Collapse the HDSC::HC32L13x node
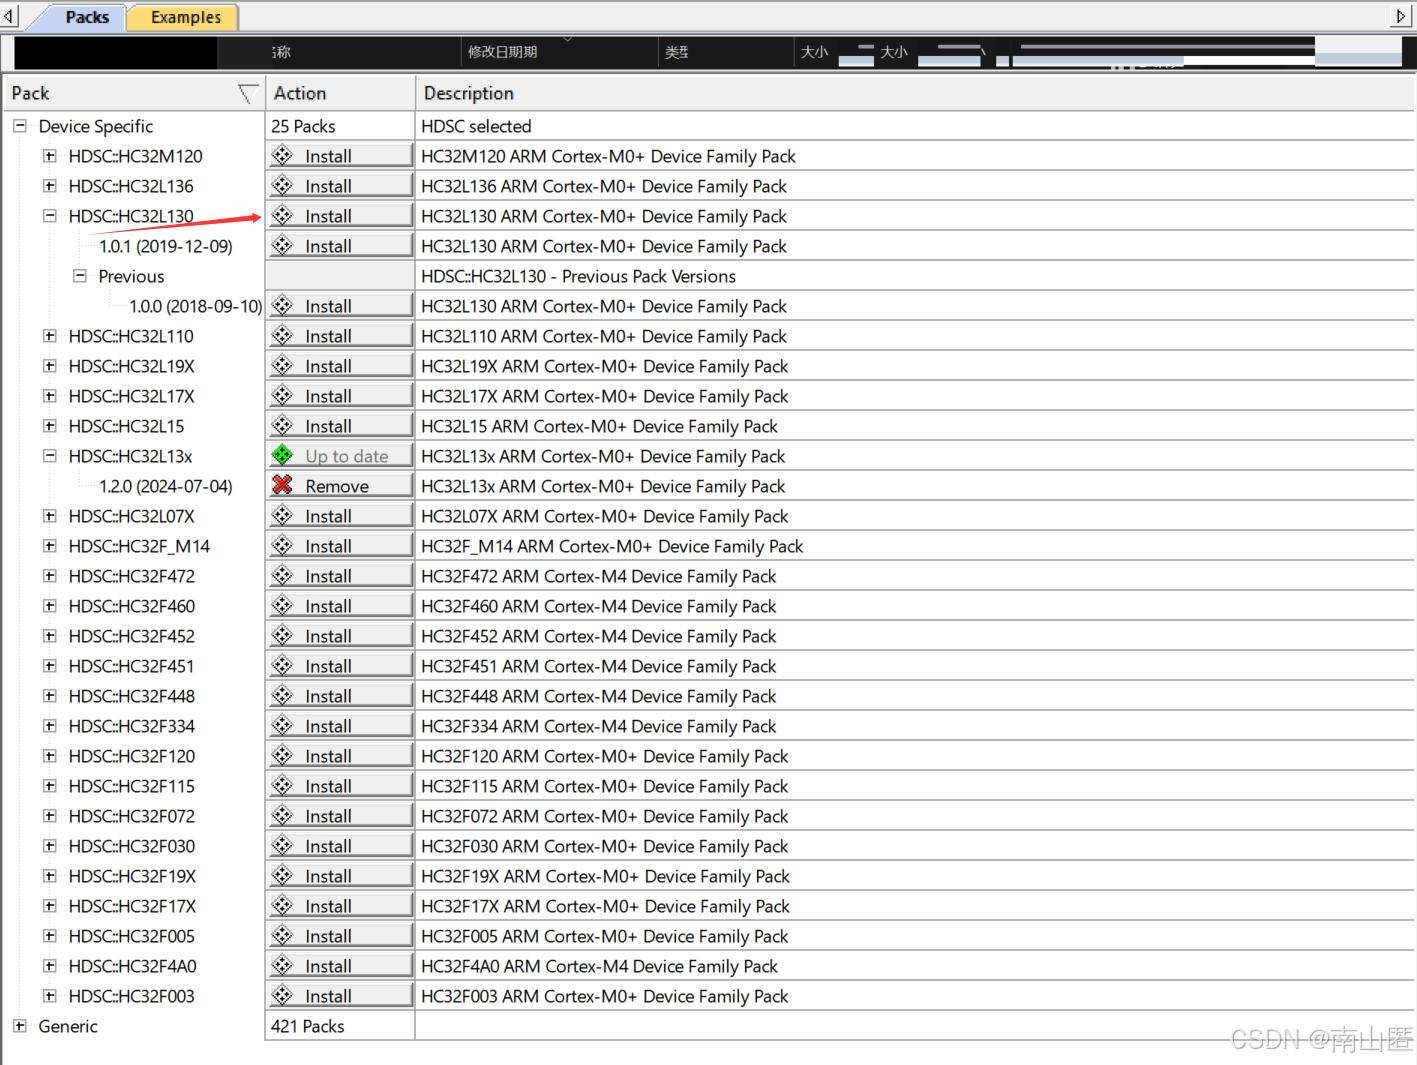1417x1065 pixels. 49,456
